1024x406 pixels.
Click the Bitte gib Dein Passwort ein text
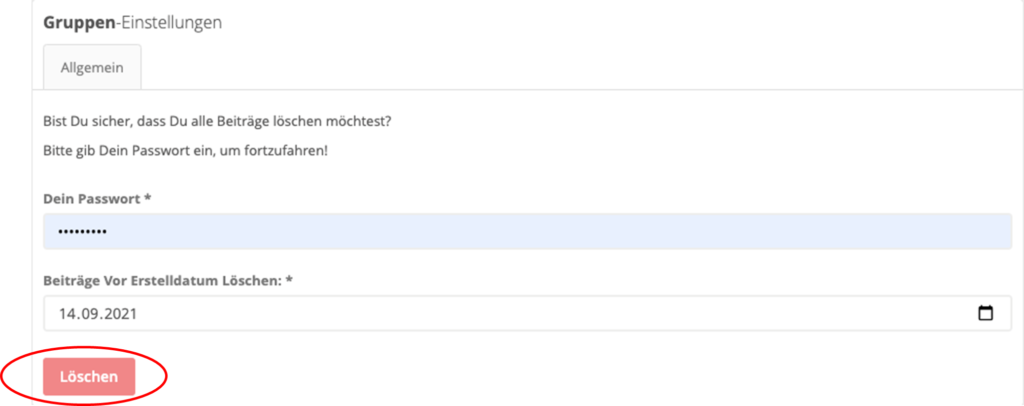click(x=185, y=151)
